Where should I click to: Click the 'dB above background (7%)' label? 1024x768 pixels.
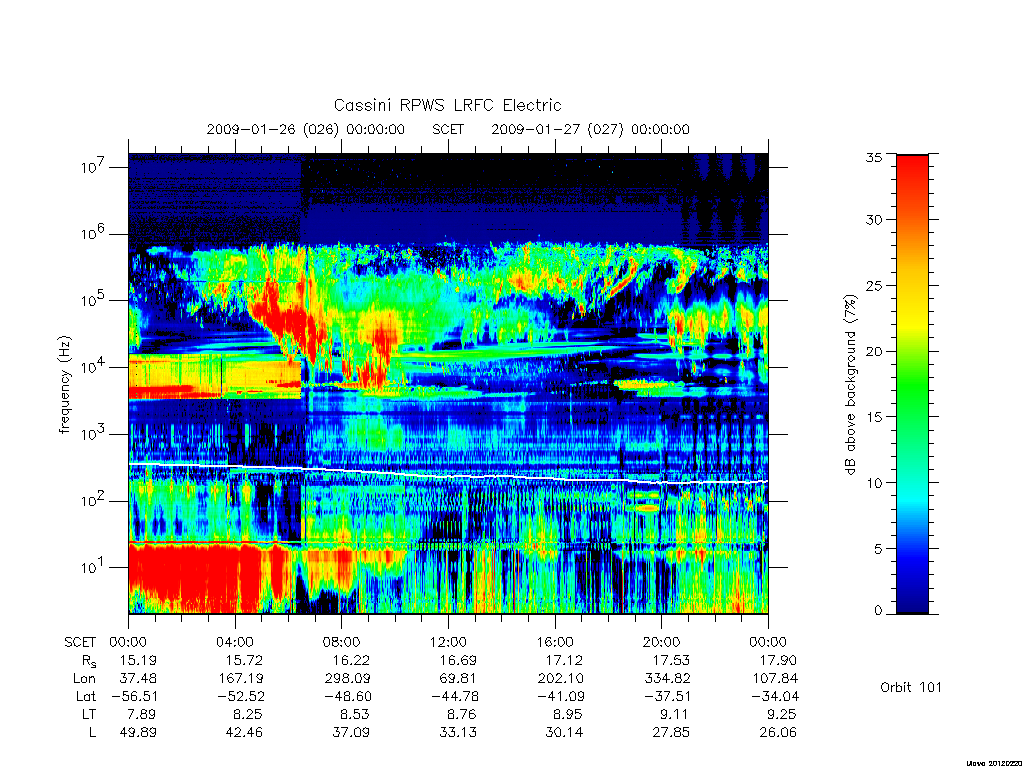(850, 385)
